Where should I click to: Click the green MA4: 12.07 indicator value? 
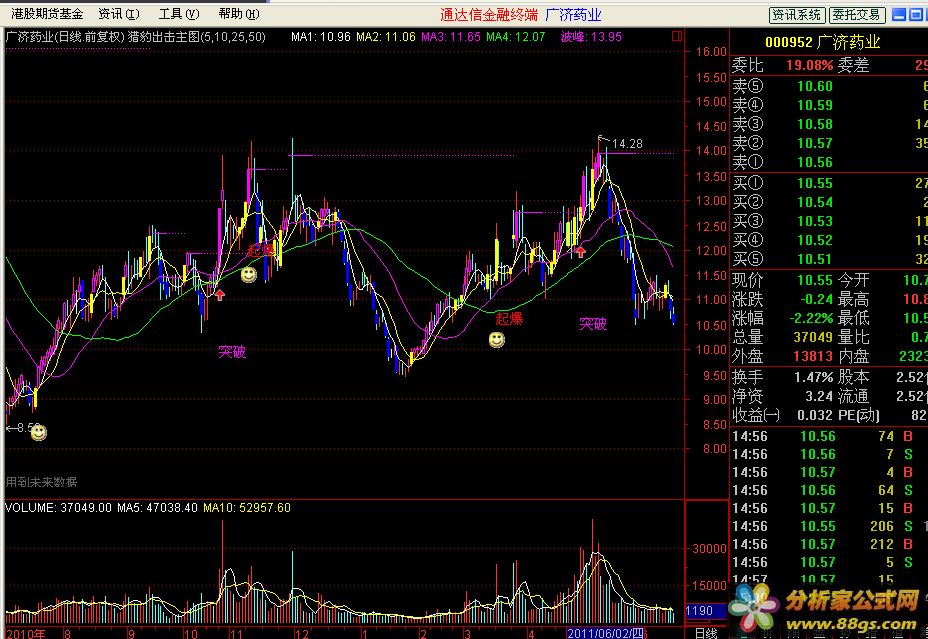[515, 37]
